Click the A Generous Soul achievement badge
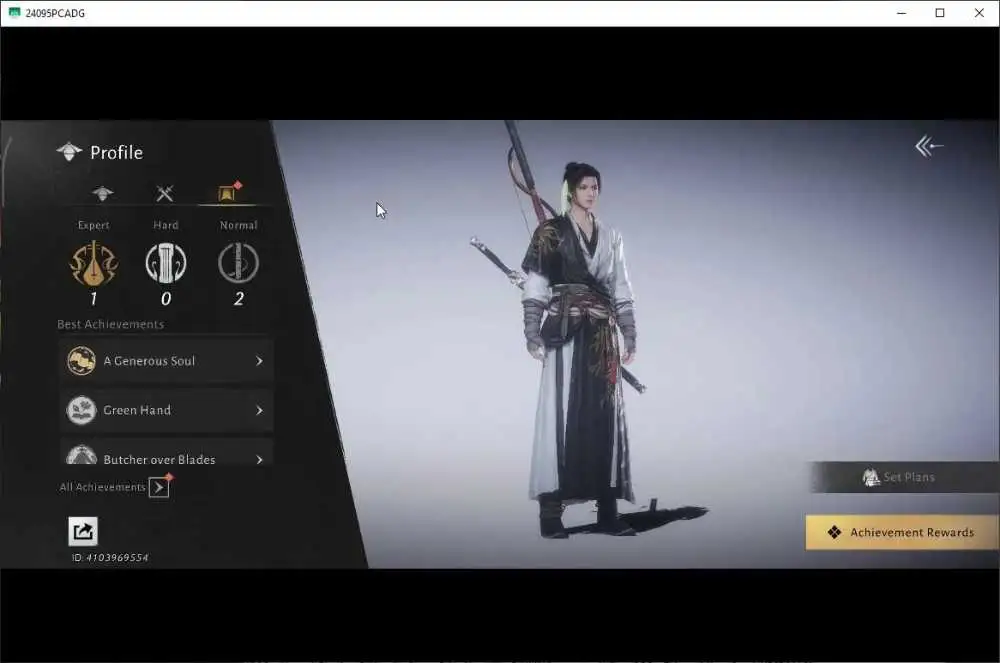 (82, 361)
